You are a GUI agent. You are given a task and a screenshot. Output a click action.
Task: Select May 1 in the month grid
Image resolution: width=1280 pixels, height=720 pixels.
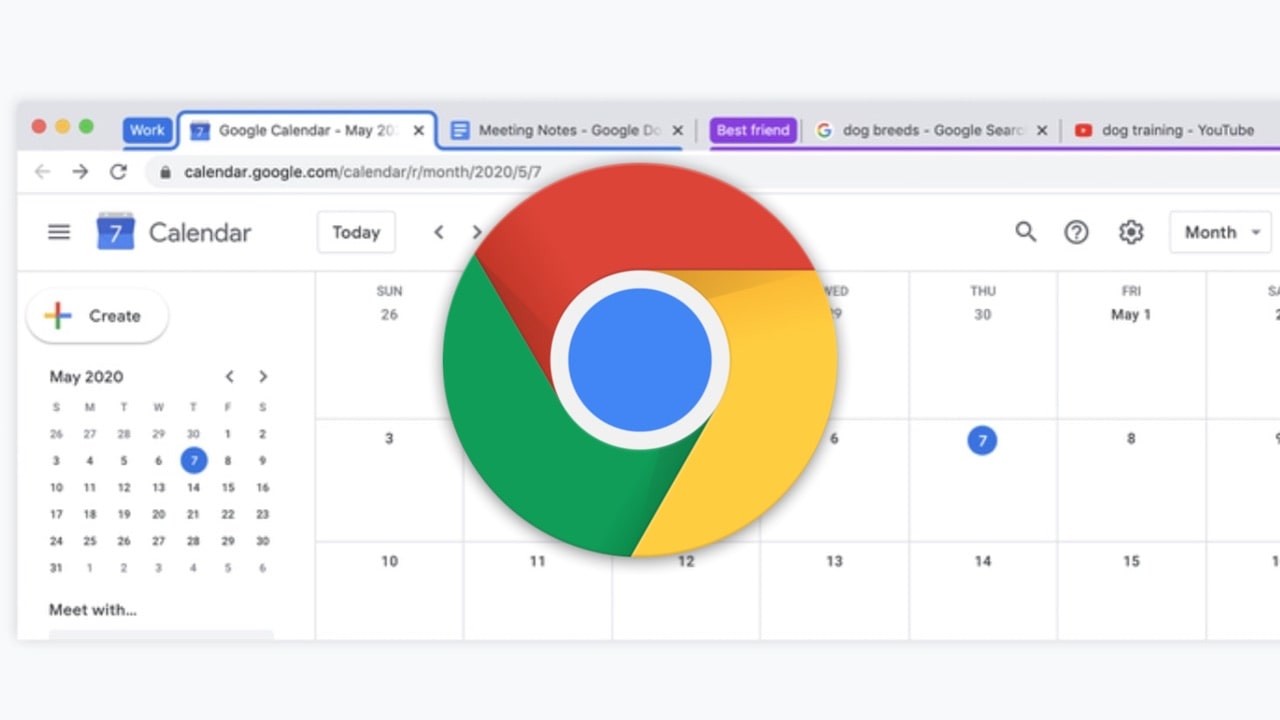point(1131,314)
